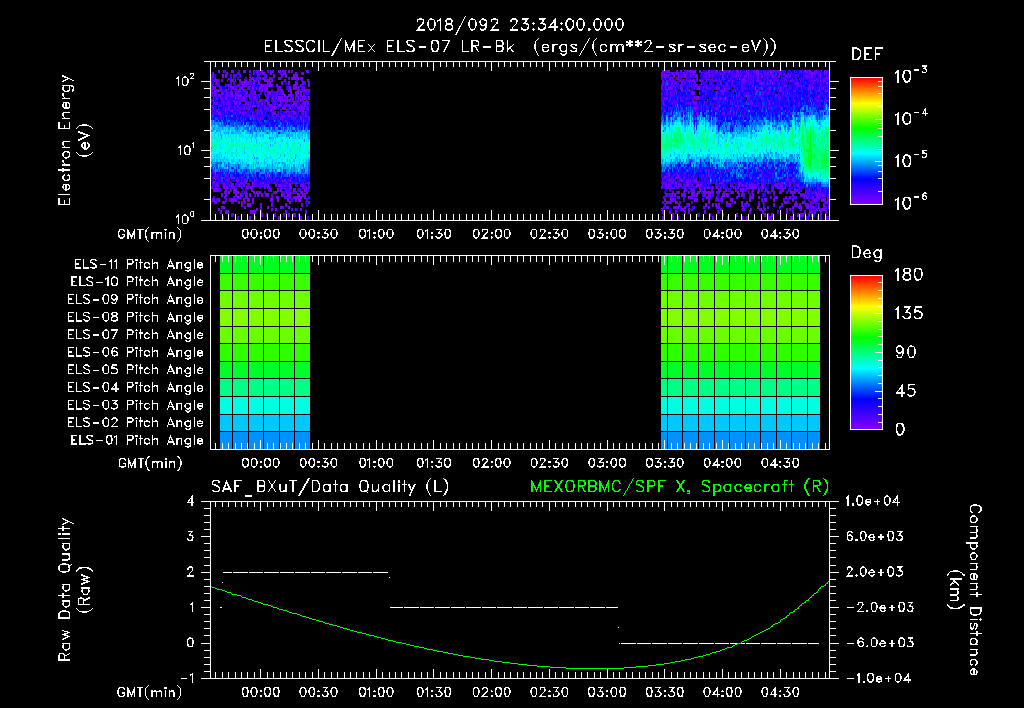
Task: Click the data quality line at level 2
Action: (x=306, y=572)
